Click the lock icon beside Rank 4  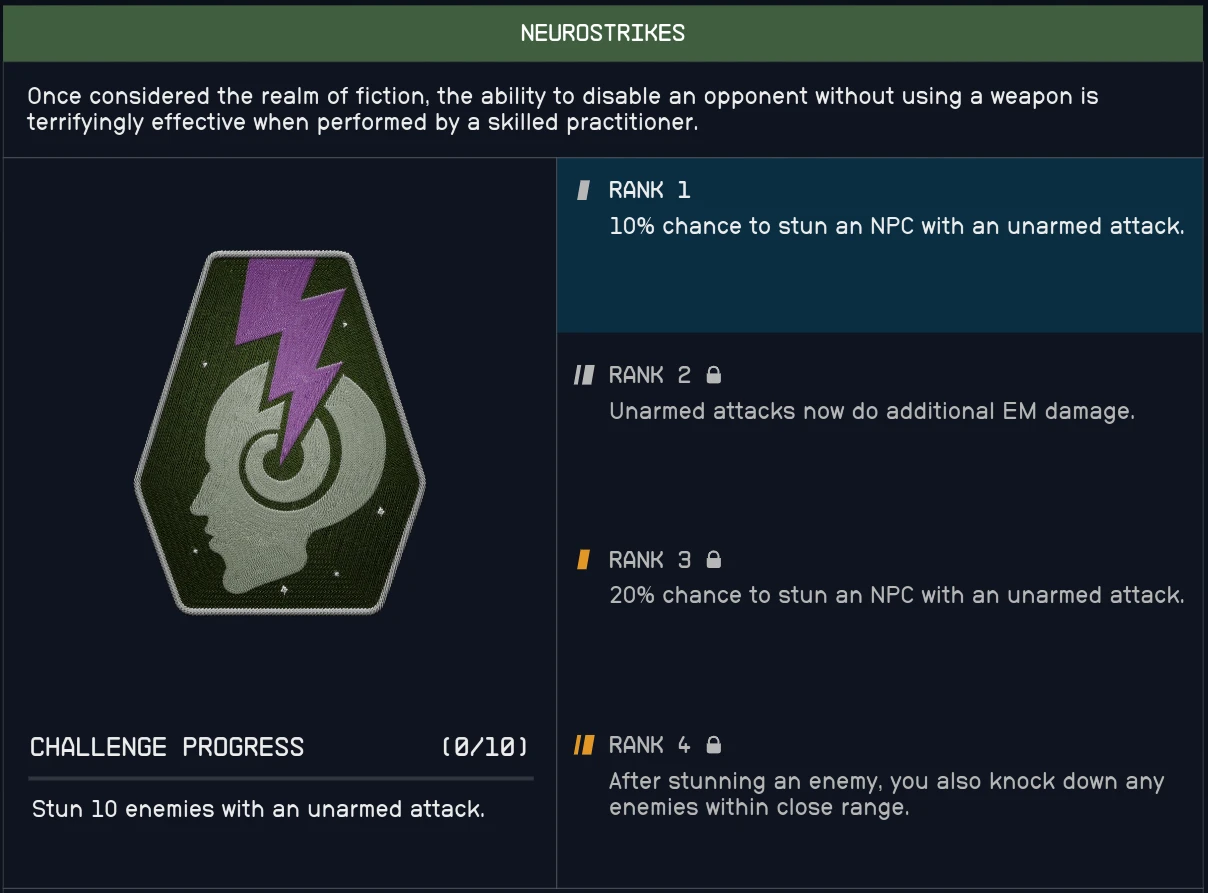pos(714,745)
